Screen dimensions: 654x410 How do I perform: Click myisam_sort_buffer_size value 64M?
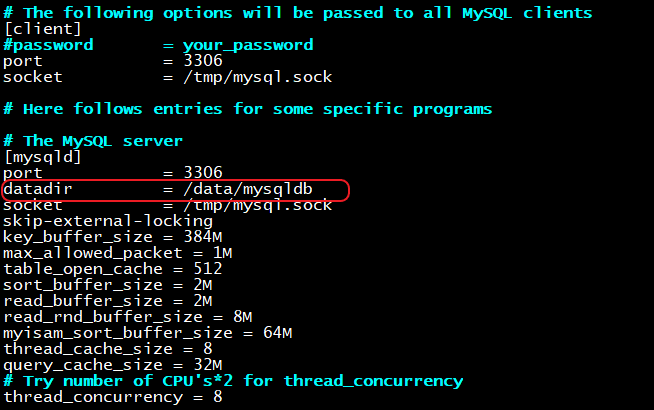pyautogui.click(x=278, y=333)
